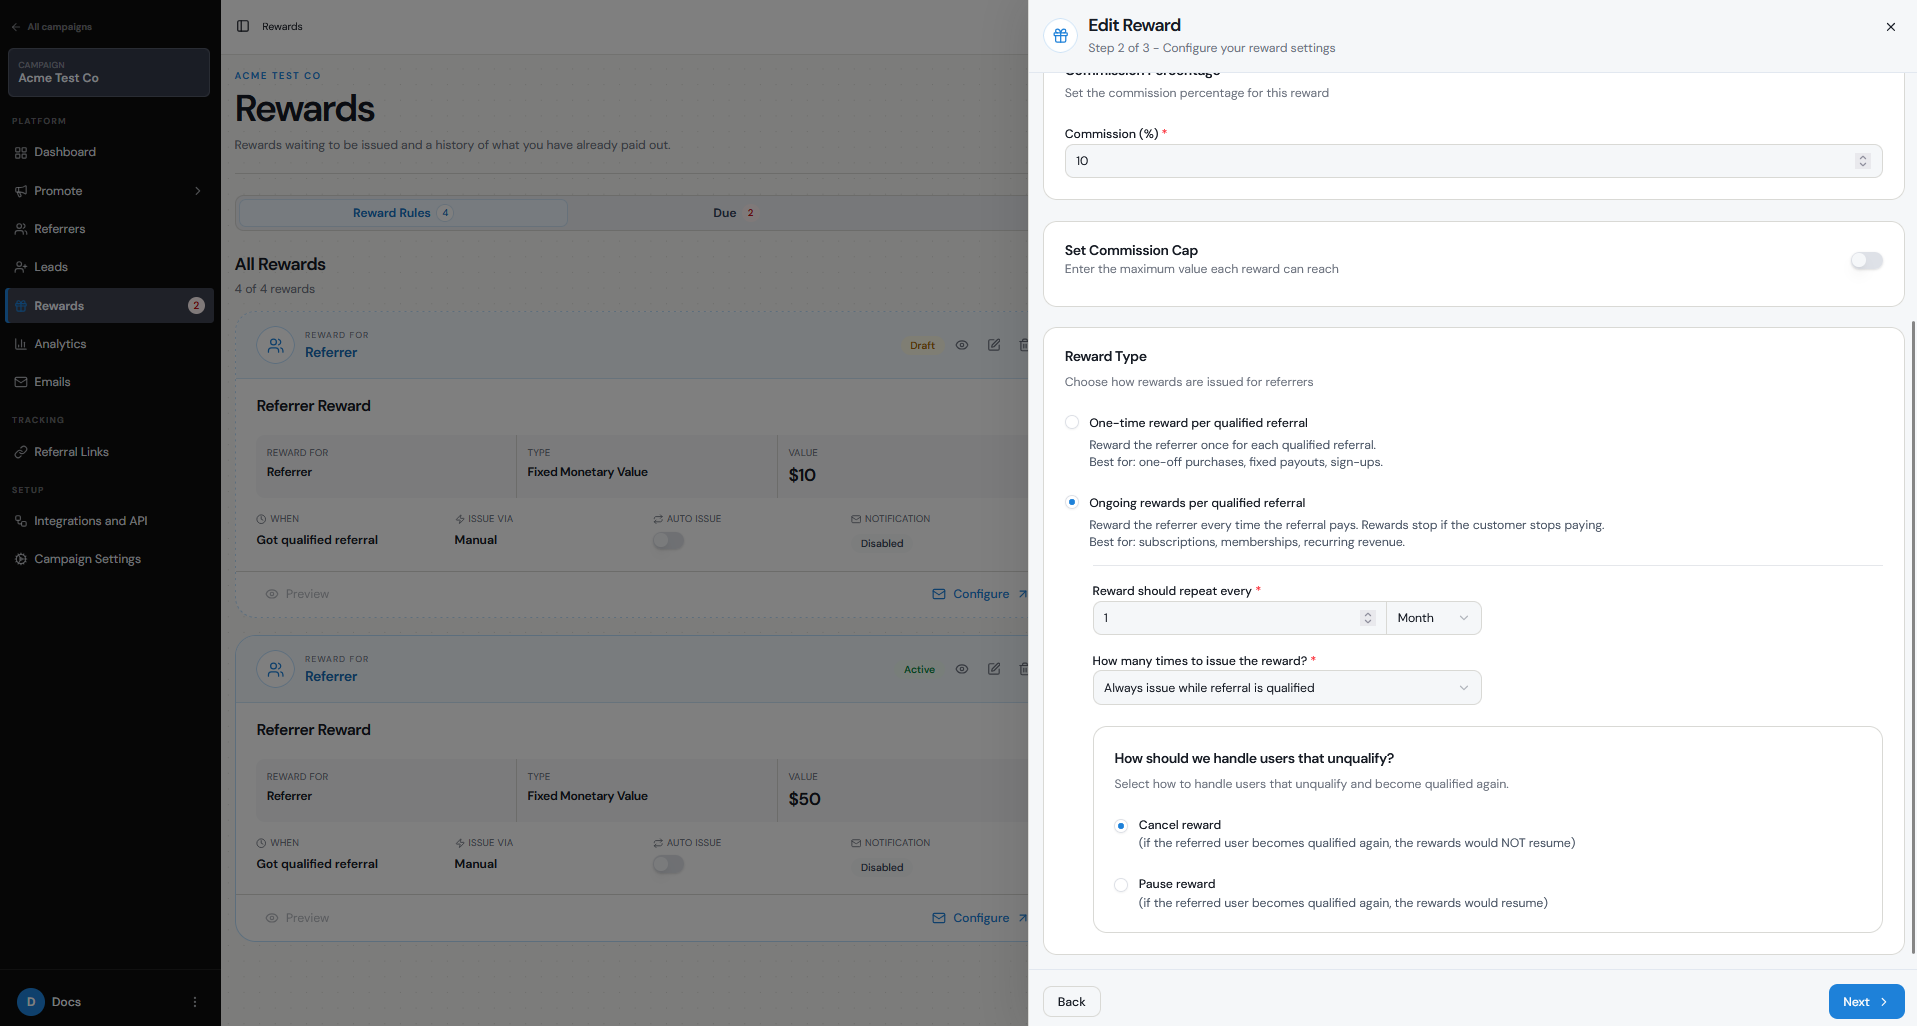Select the Cancel reward option
The height and width of the screenshot is (1026, 1917).
1121,826
